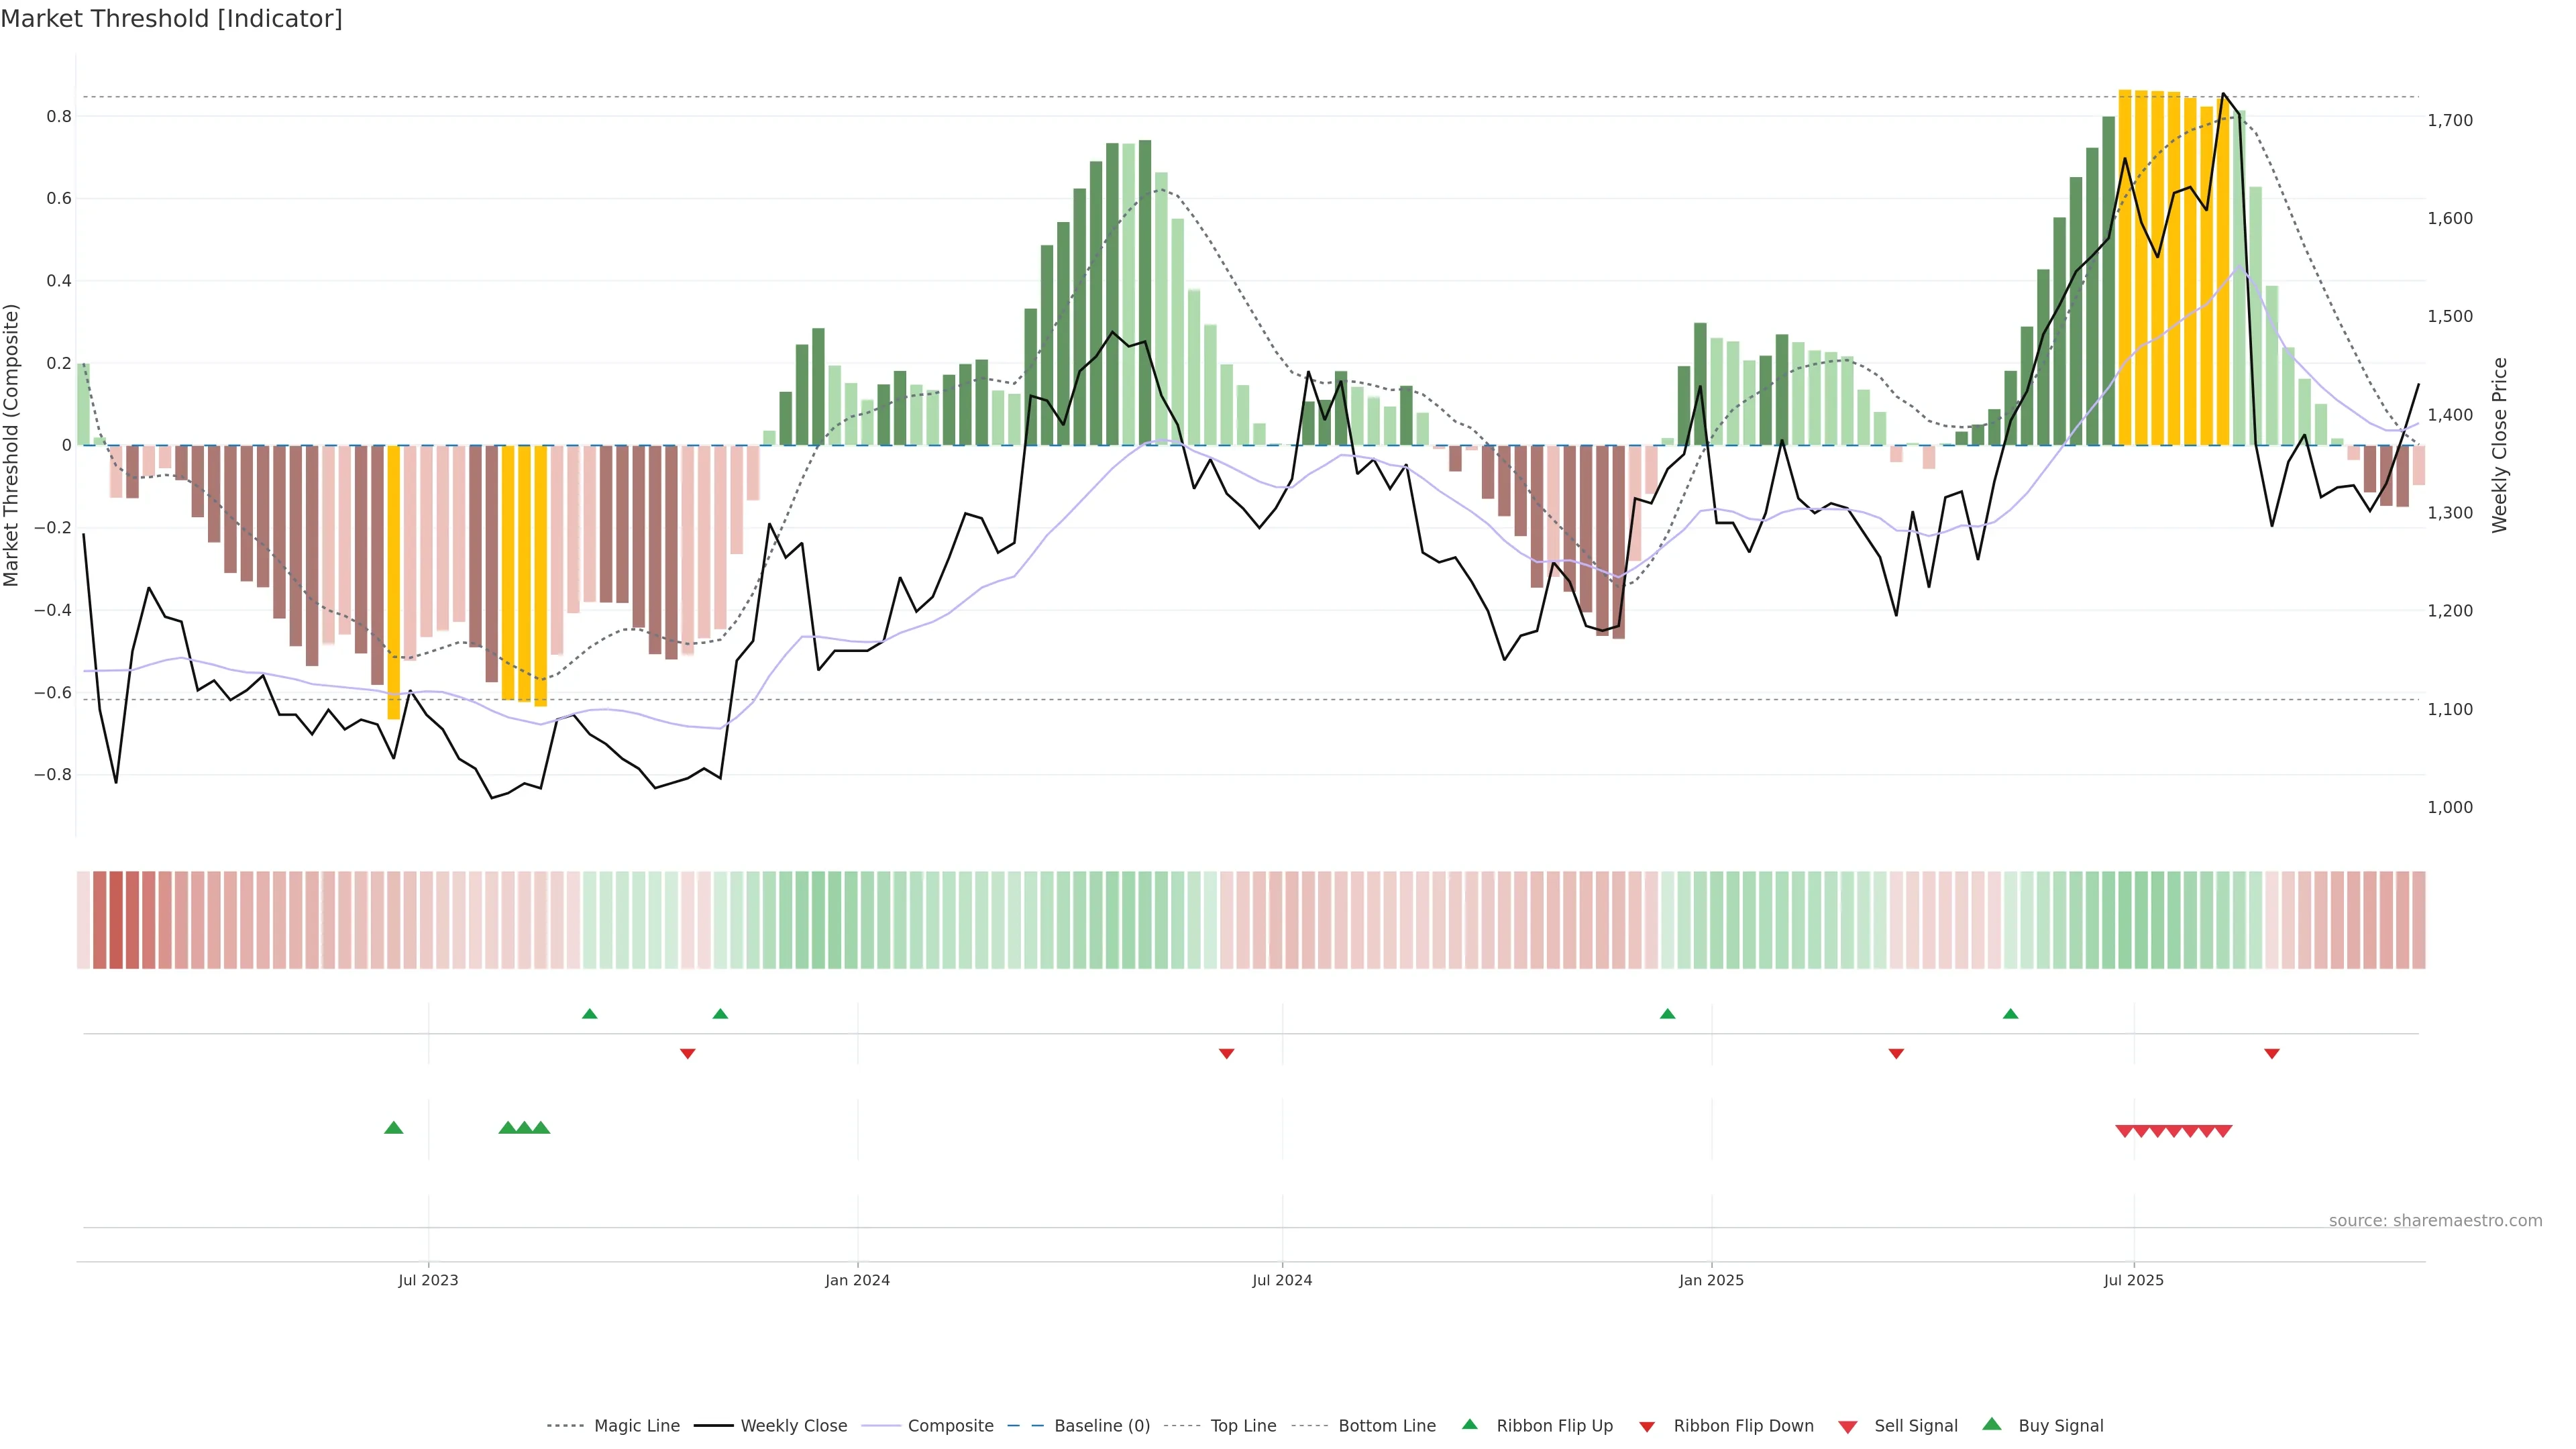Click the leftmost green Ribbon Flip Up triangle
This screenshot has width=2576, height=1449.
pyautogui.click(x=589, y=1014)
